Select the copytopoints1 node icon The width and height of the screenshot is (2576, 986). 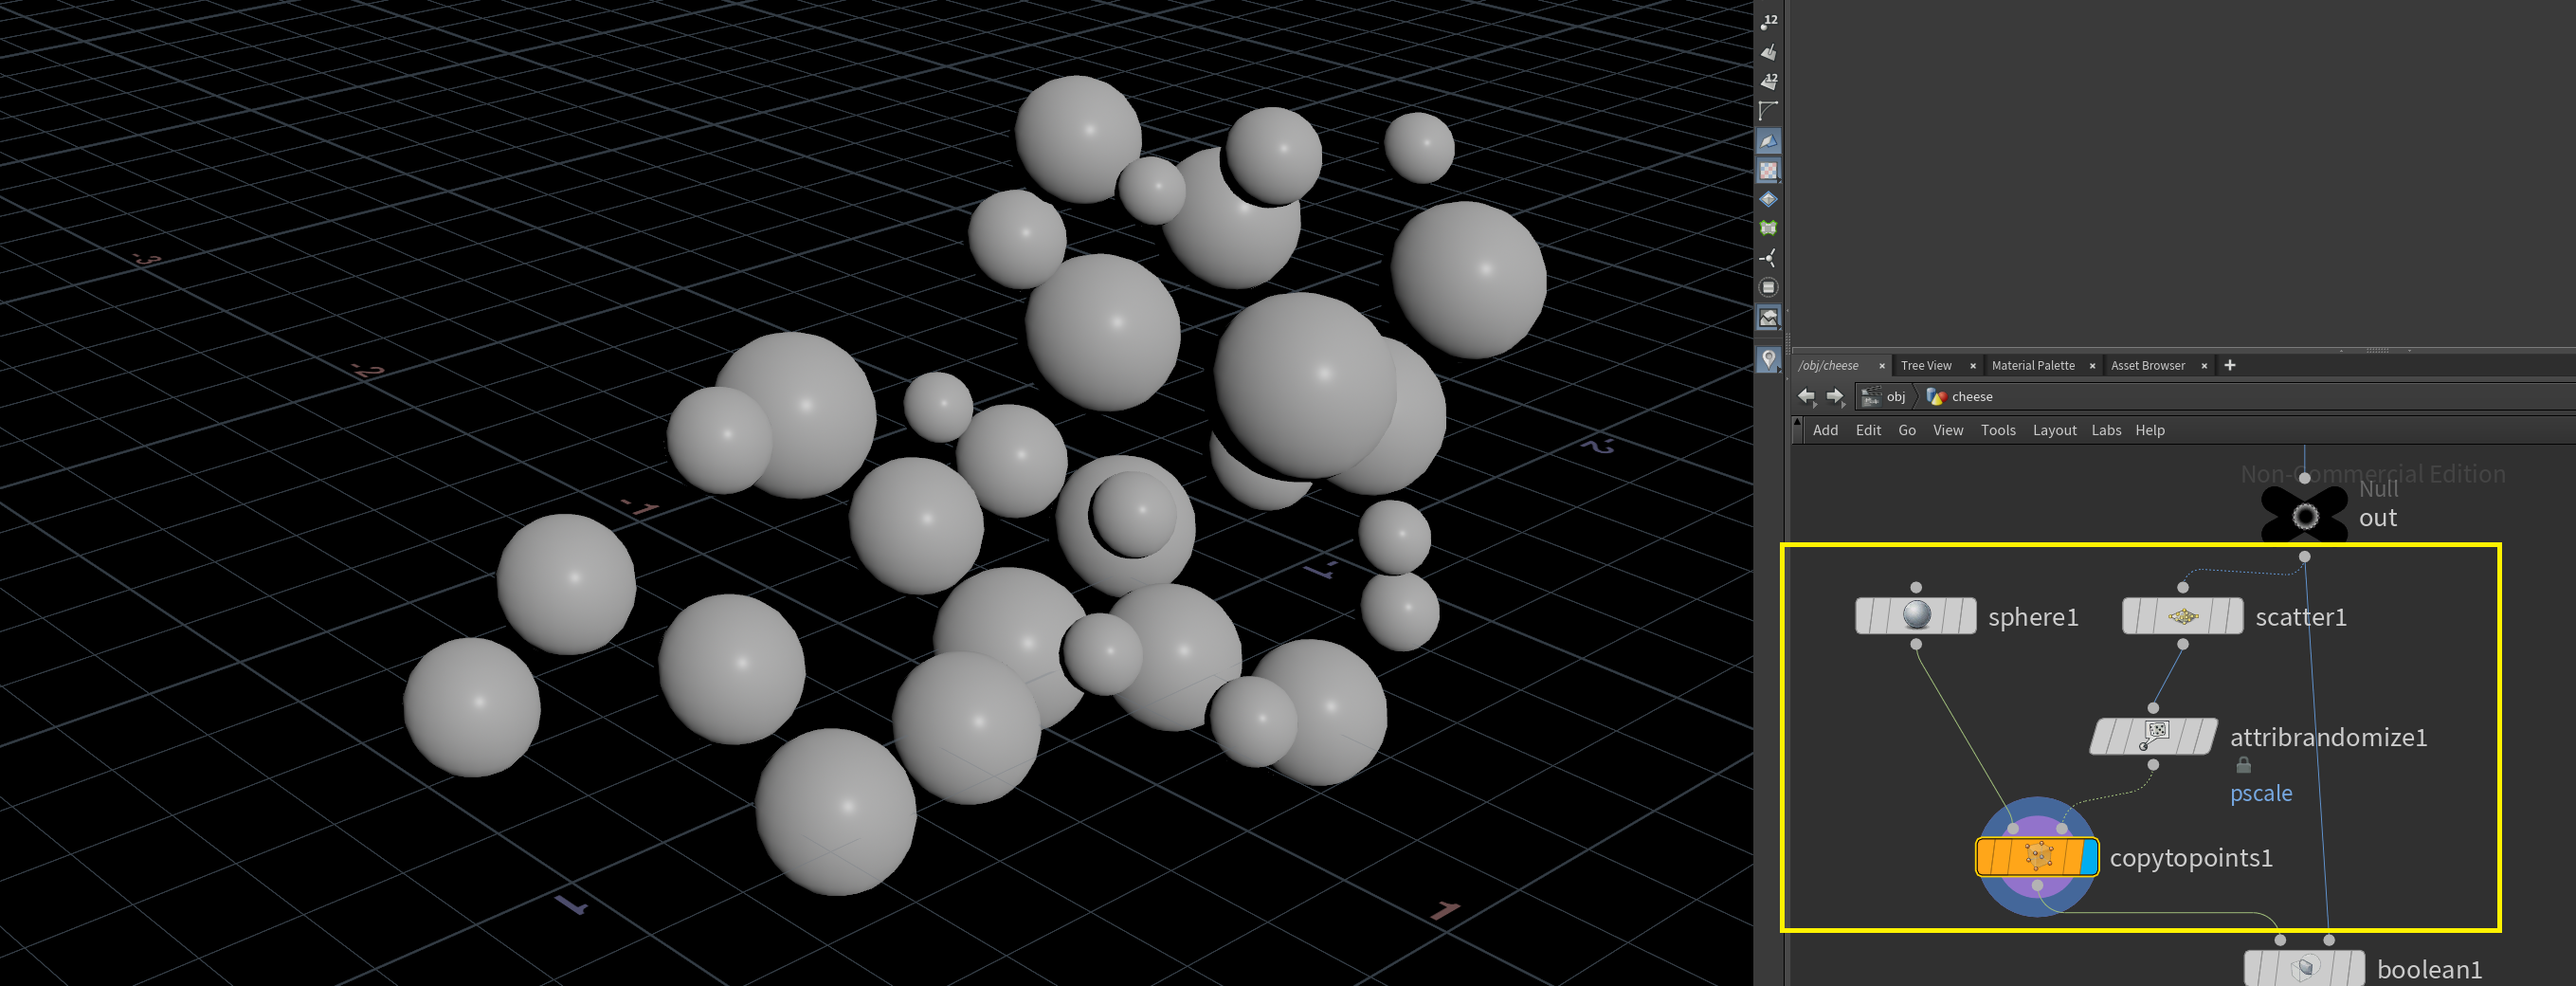tap(2036, 857)
